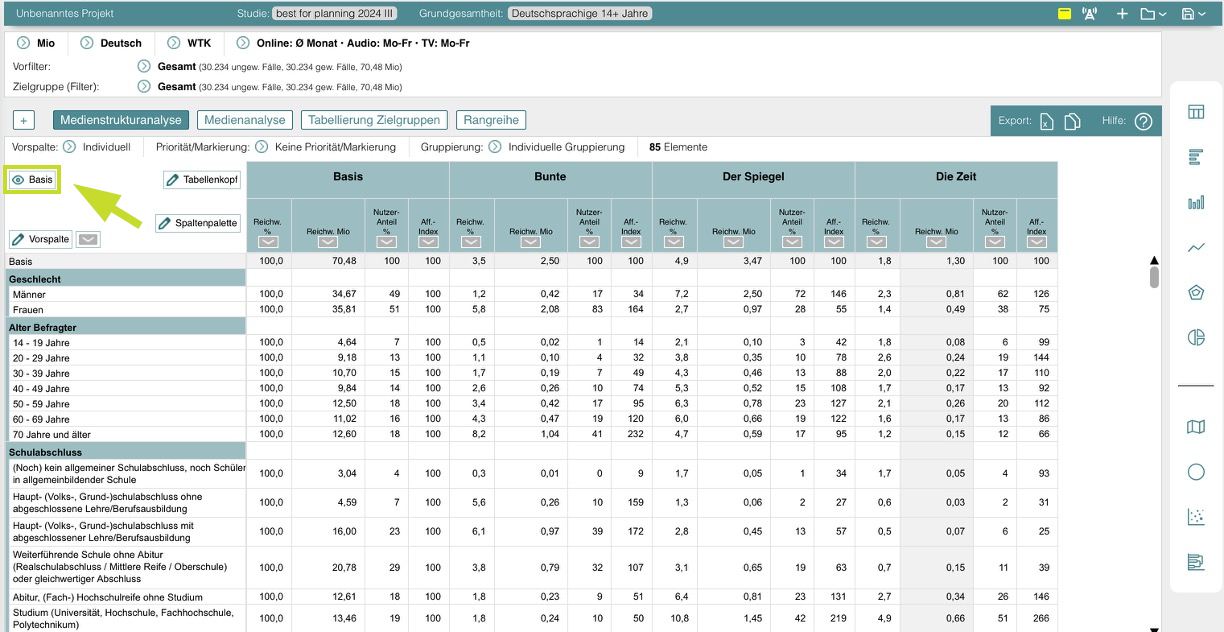Click the yellow note swatch in top bar
Image resolution: width=1224 pixels, height=632 pixels.
click(1064, 14)
